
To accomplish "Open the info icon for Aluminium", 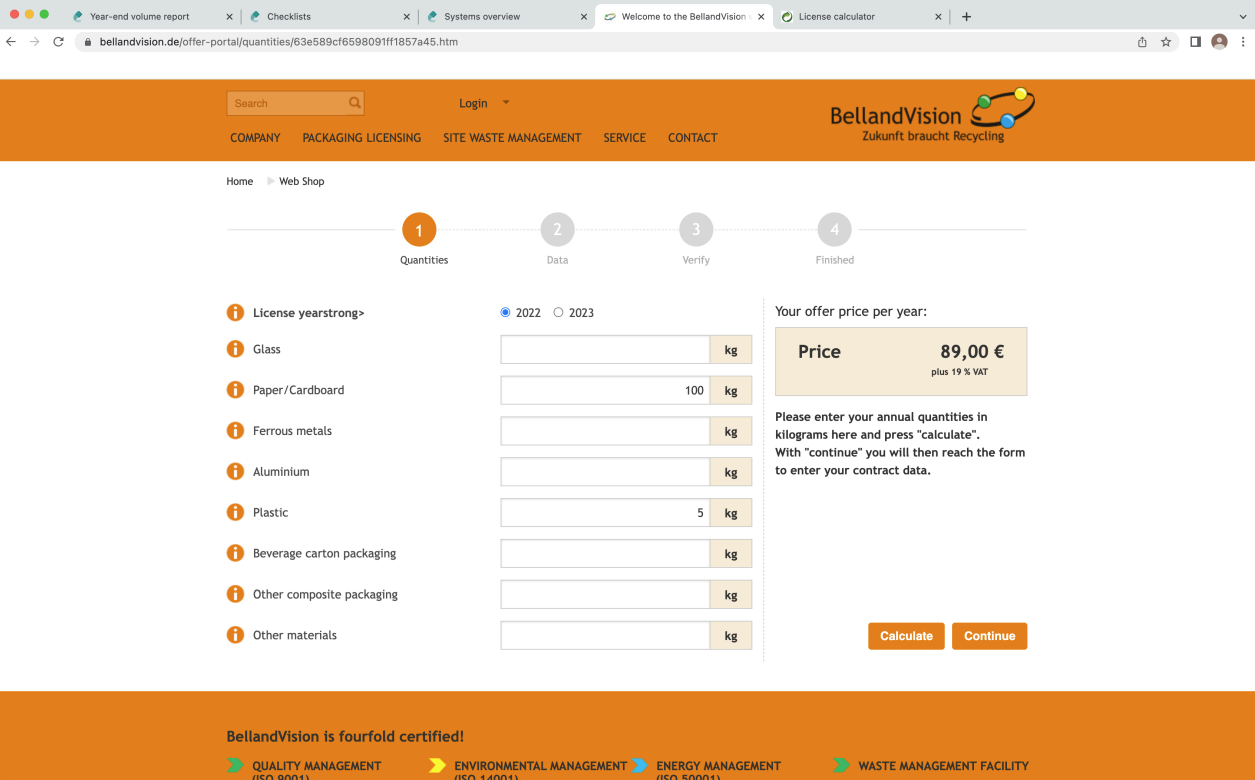I will point(235,471).
